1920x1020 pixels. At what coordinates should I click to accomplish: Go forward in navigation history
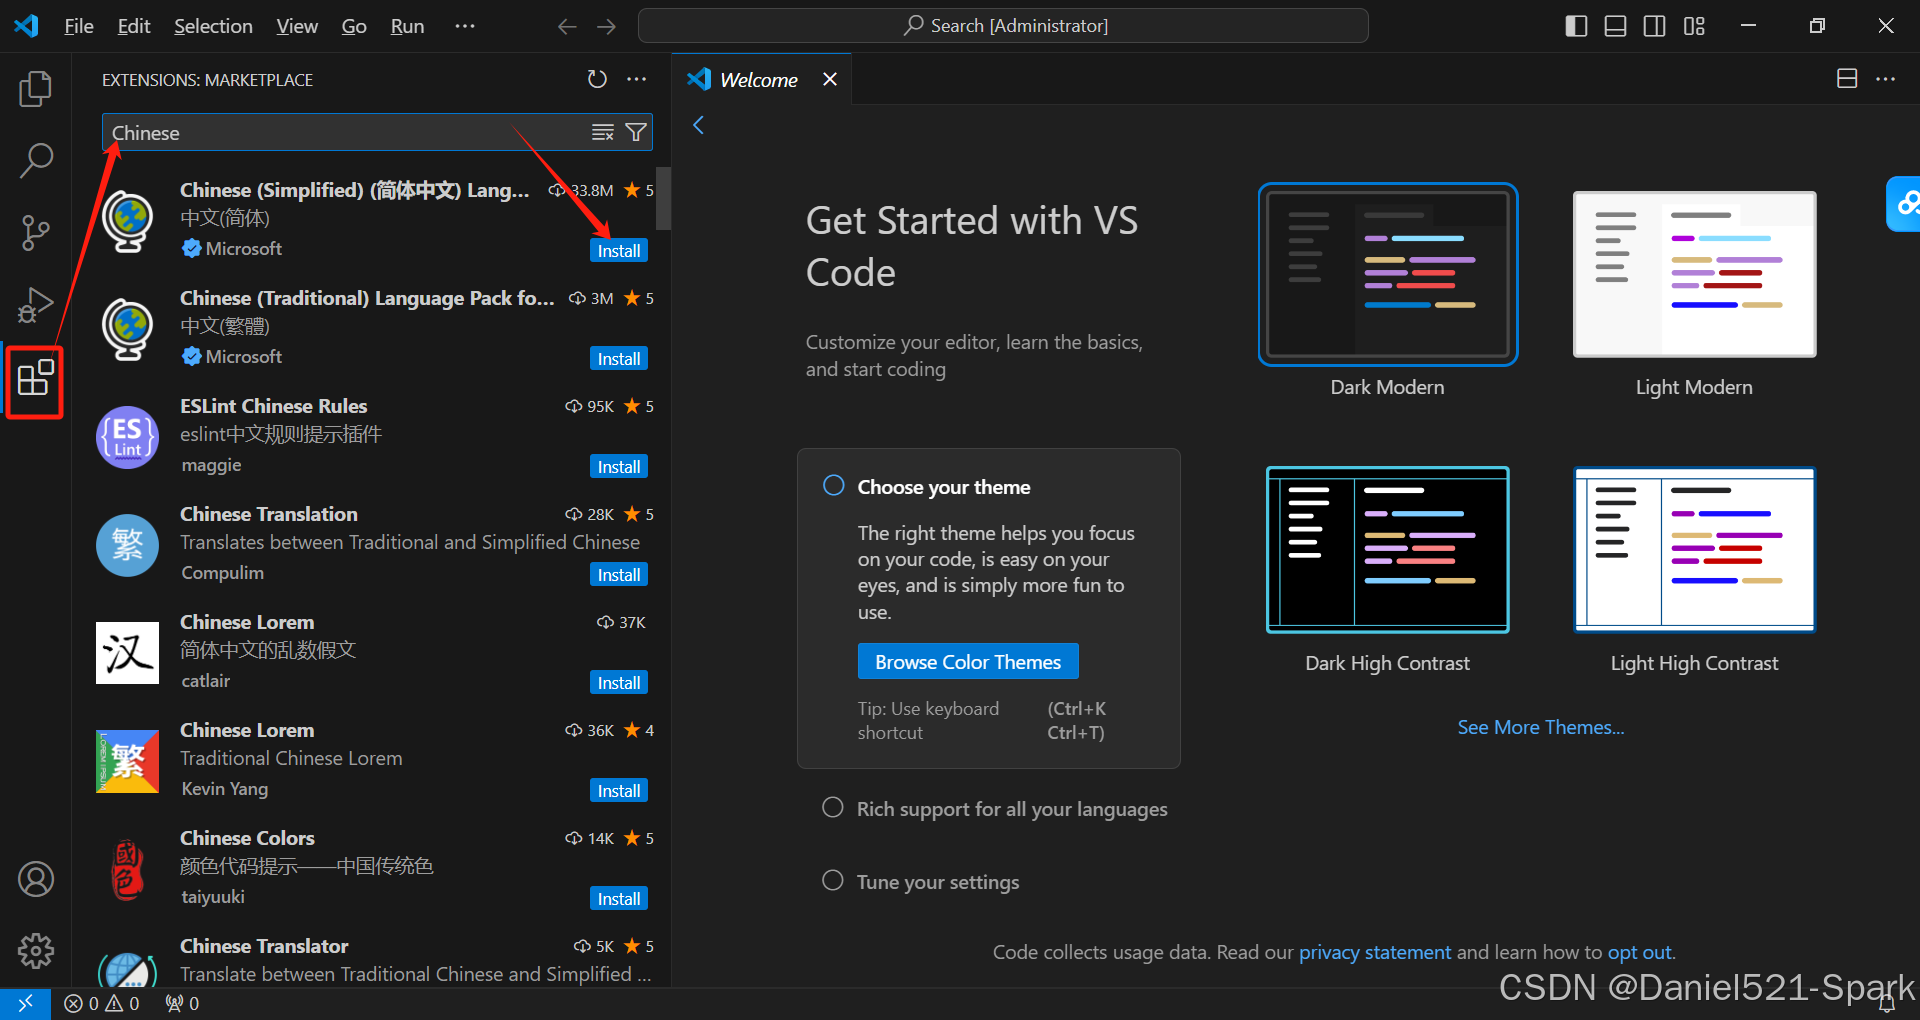[607, 26]
